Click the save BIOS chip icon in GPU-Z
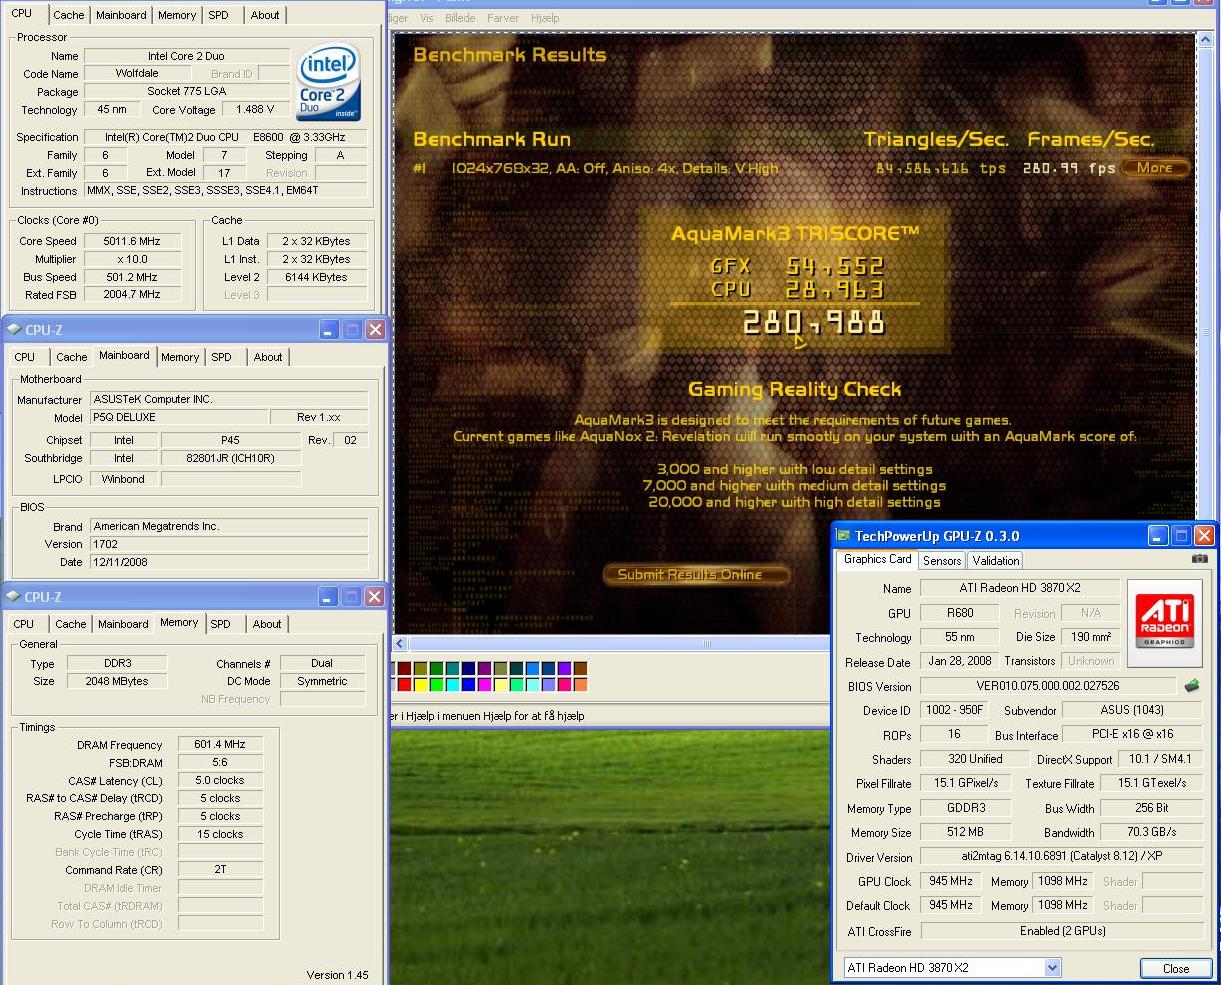Screen dimensions: 1221x985 pyautogui.click(x=1192, y=686)
